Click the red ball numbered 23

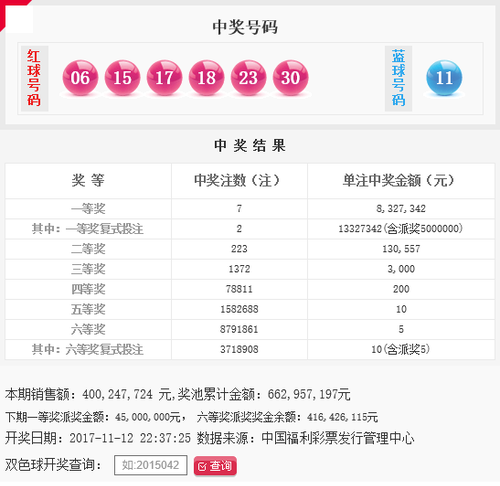point(248,78)
